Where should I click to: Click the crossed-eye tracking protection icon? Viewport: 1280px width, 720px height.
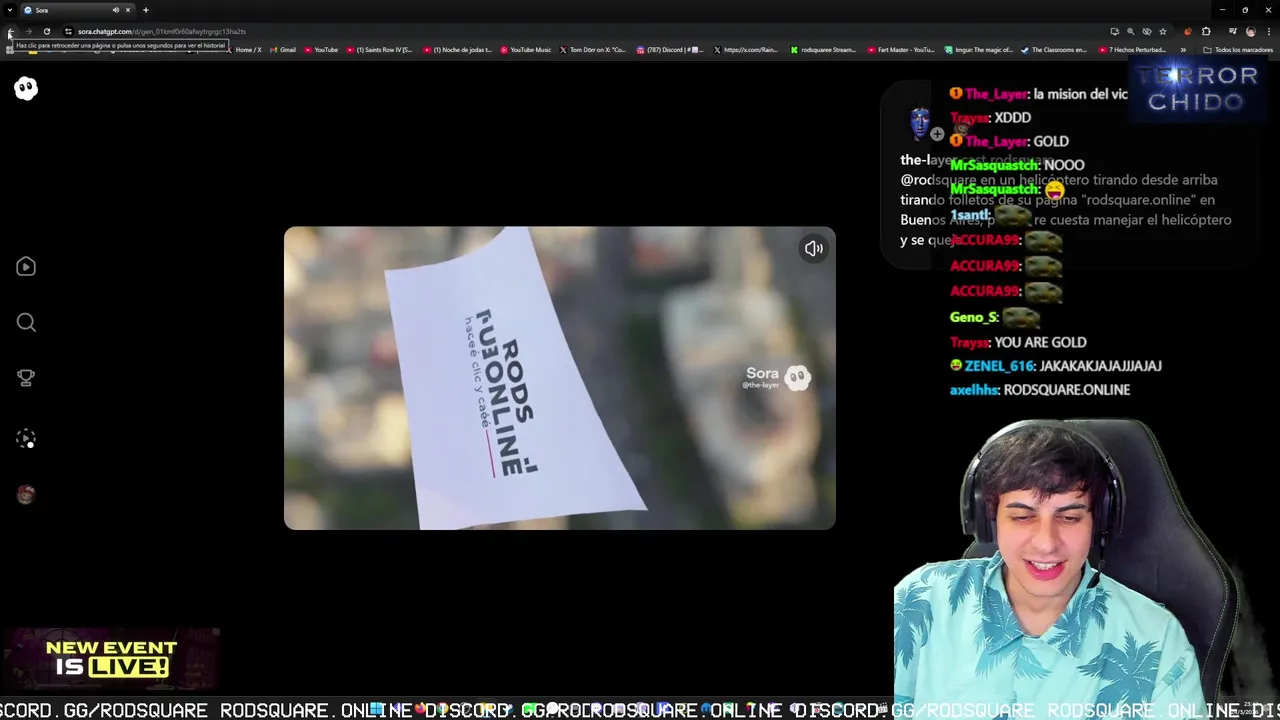(1147, 31)
